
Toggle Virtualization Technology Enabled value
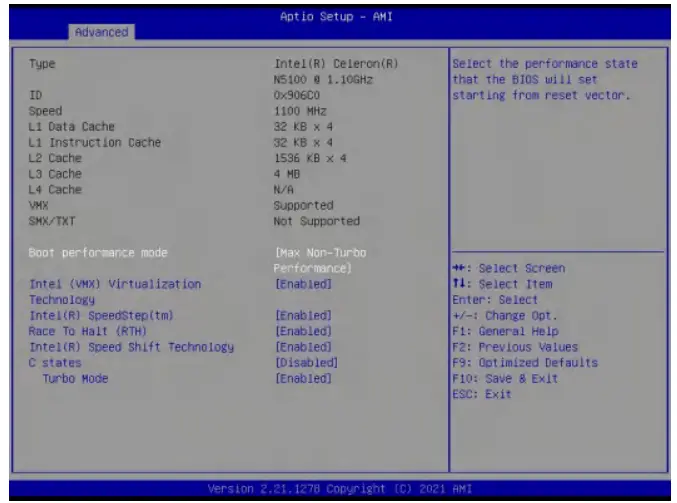point(304,284)
